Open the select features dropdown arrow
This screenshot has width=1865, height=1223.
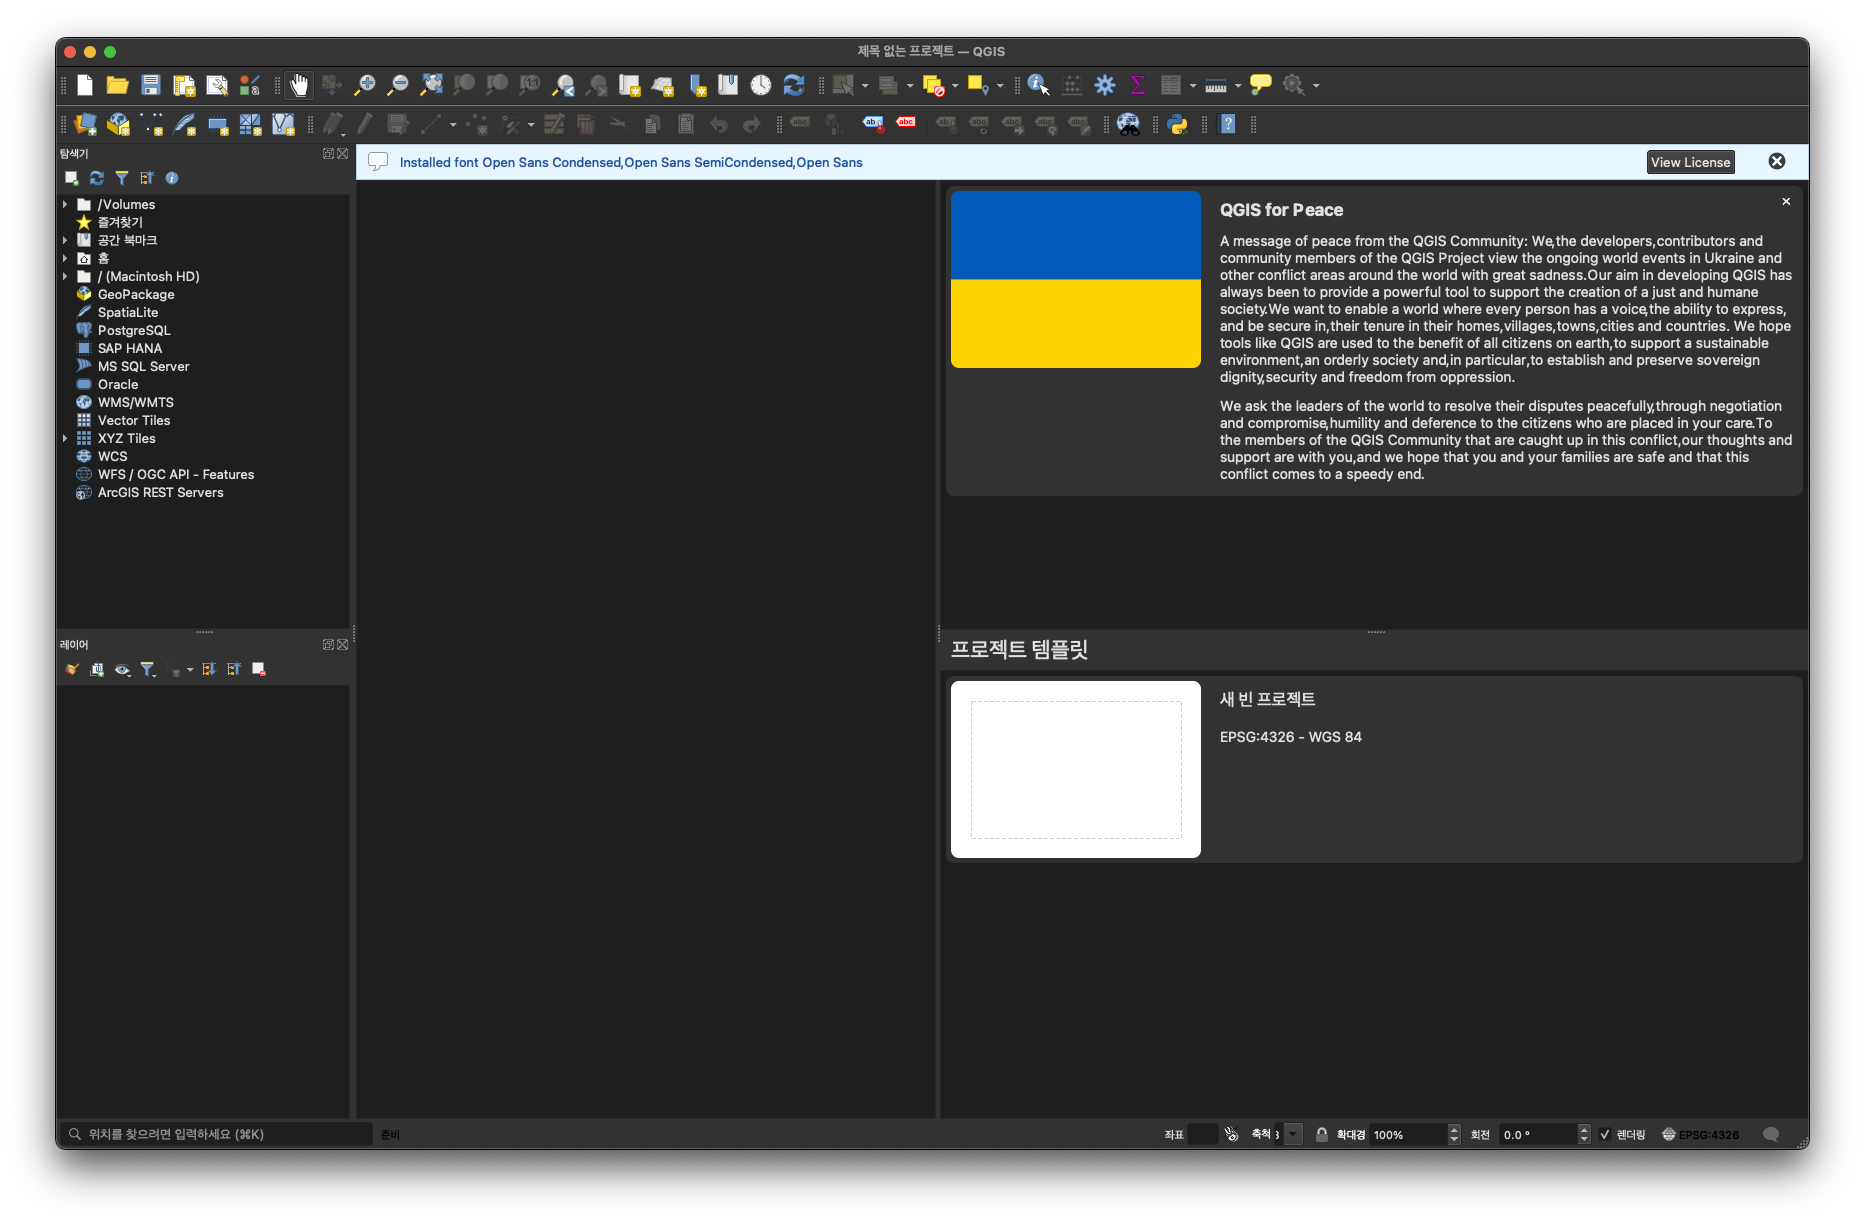coord(865,86)
